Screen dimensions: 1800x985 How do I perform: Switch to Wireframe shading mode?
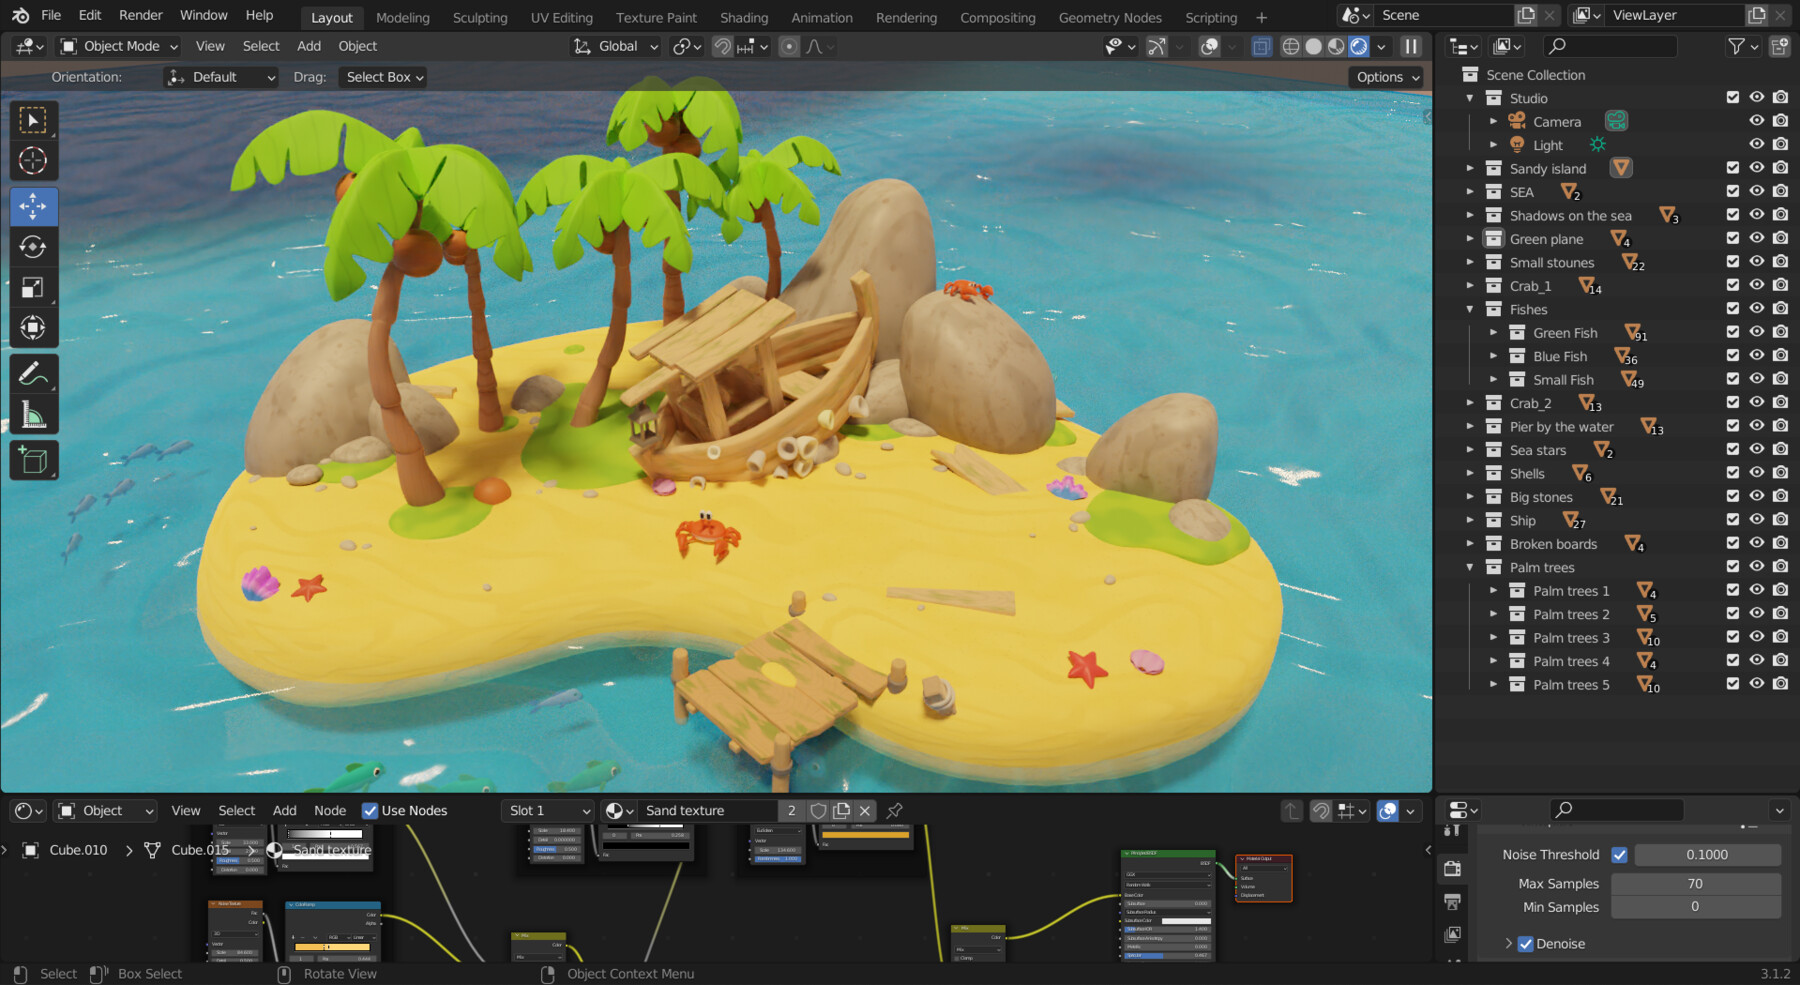coord(1291,46)
